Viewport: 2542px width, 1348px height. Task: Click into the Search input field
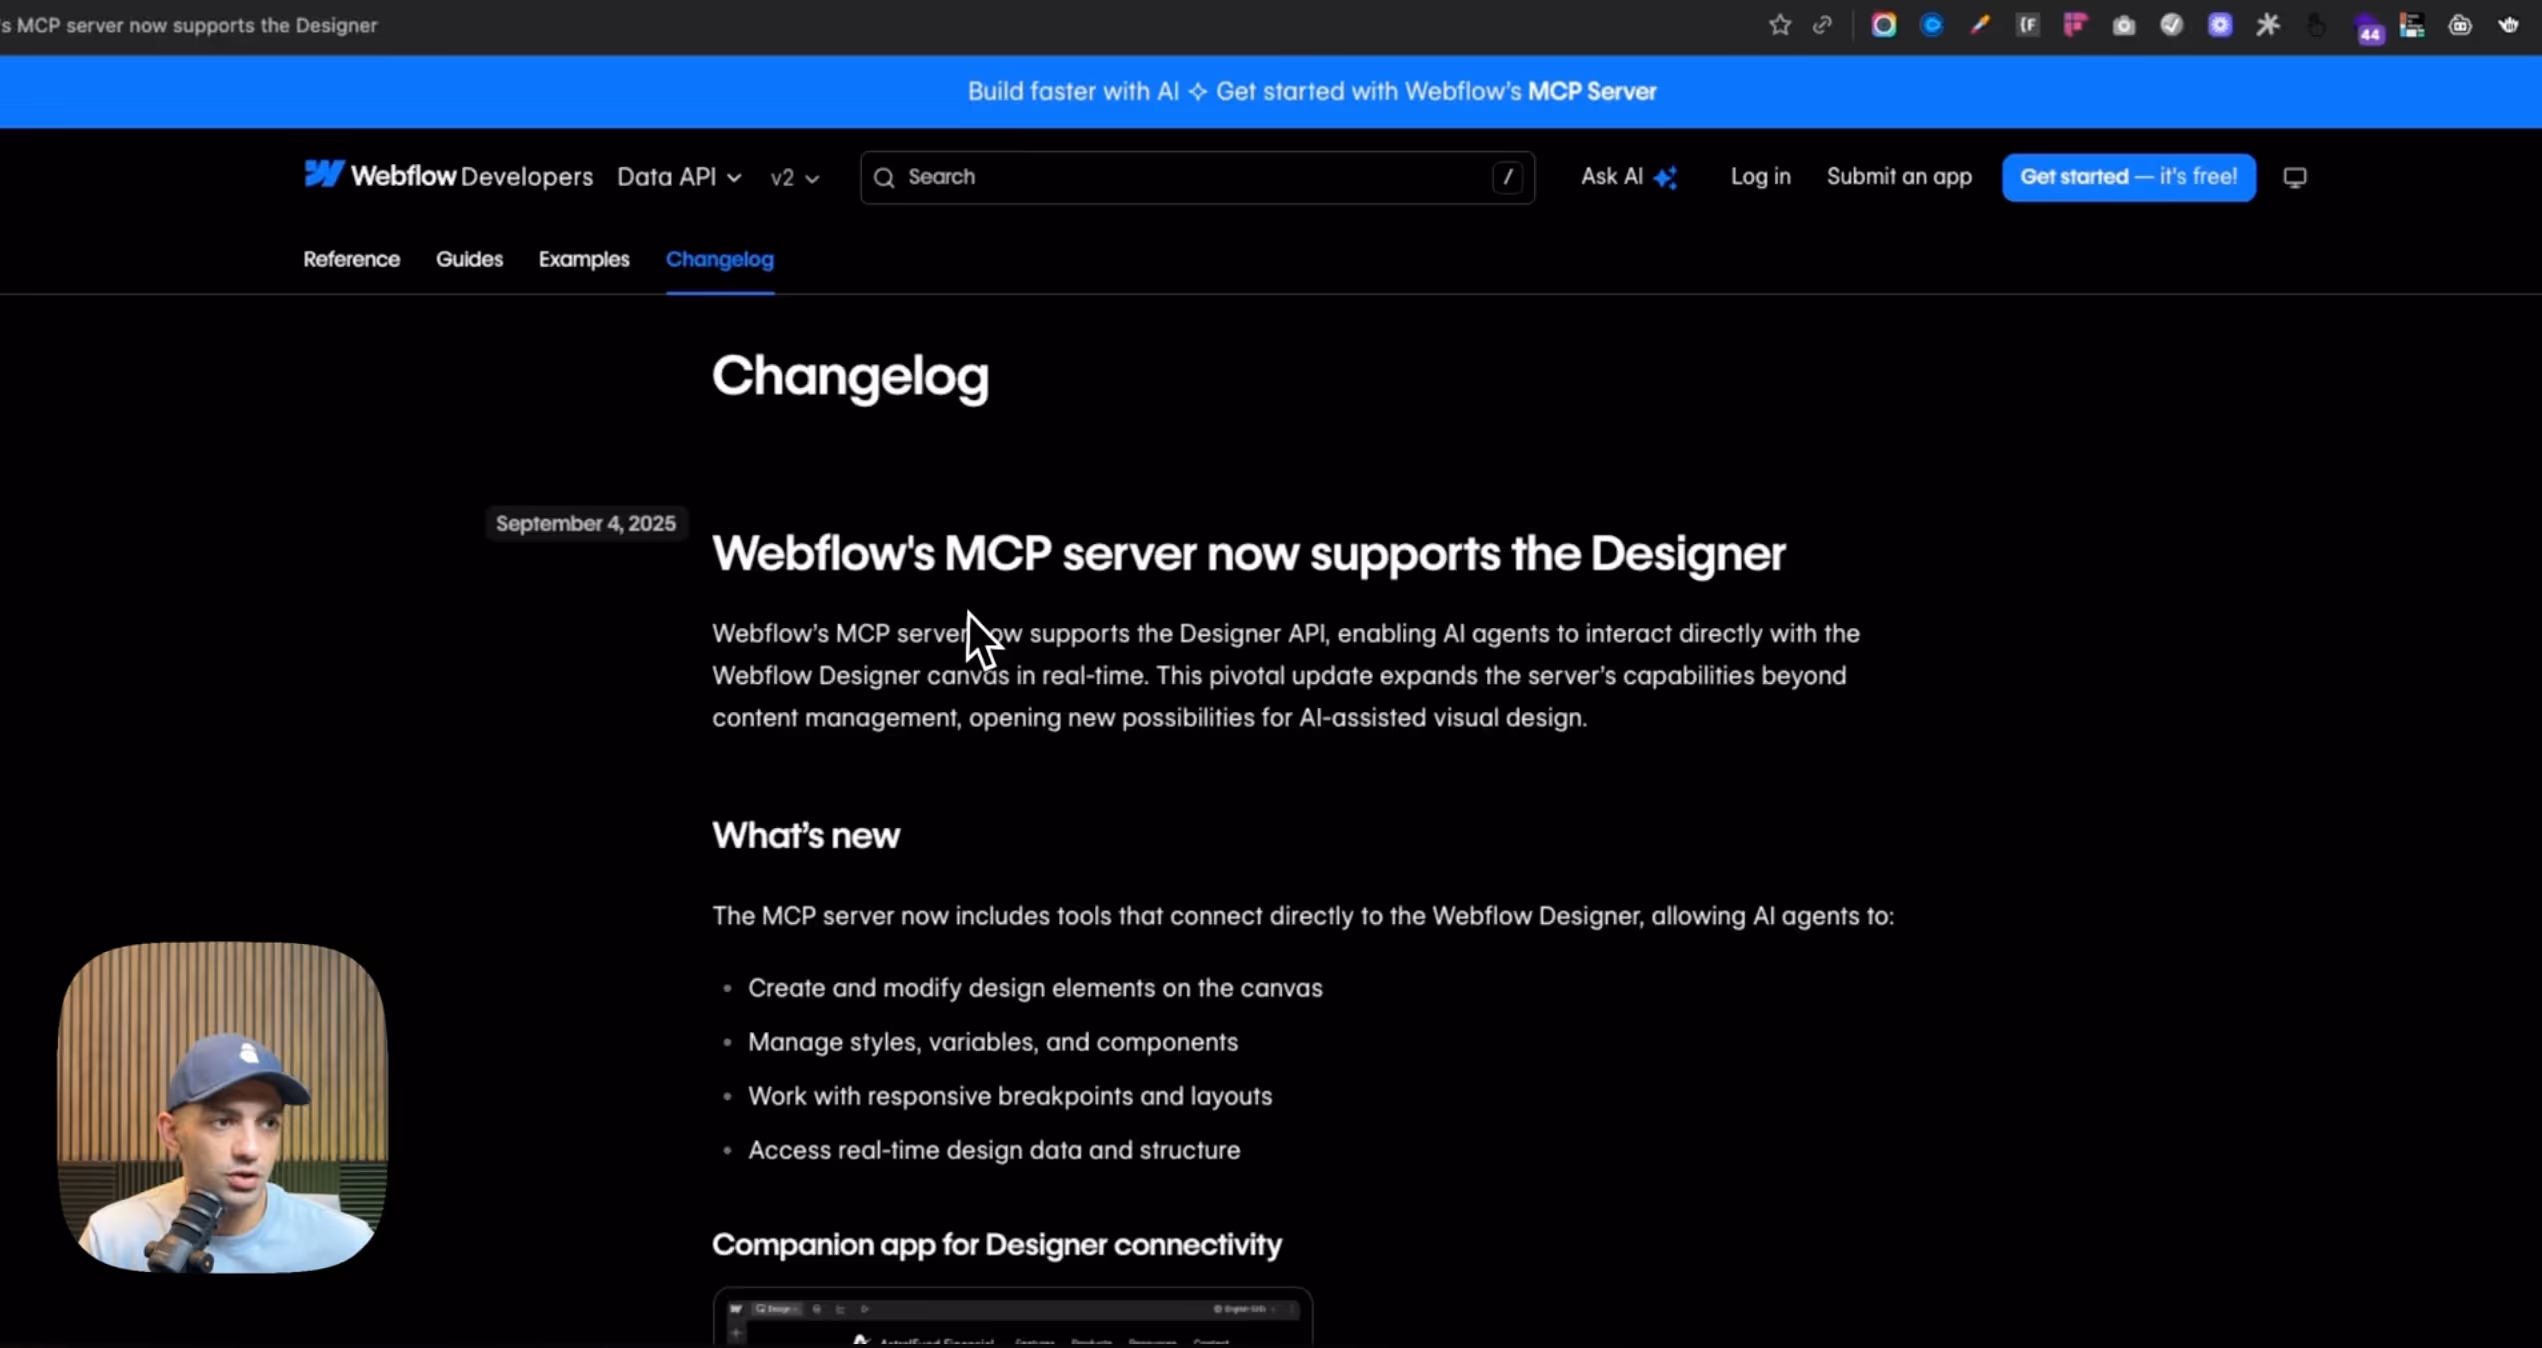pos(1190,177)
